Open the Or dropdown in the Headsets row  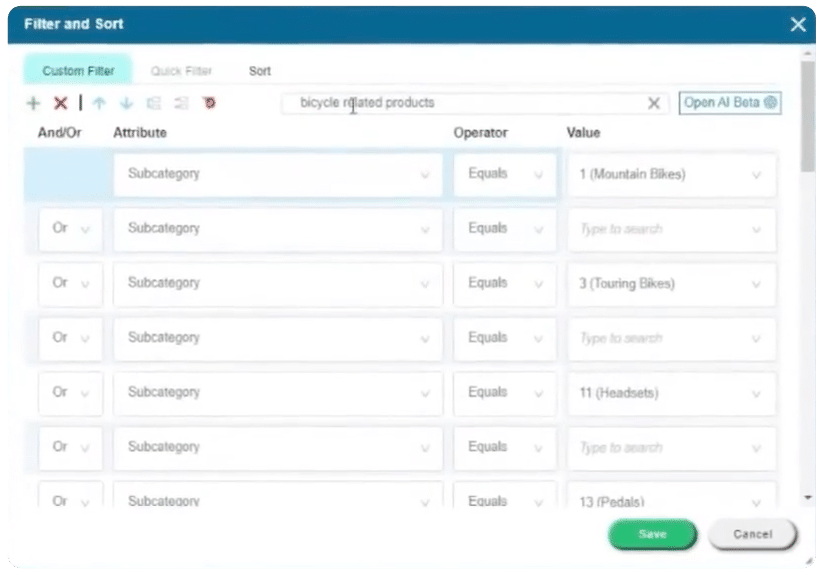pos(70,393)
